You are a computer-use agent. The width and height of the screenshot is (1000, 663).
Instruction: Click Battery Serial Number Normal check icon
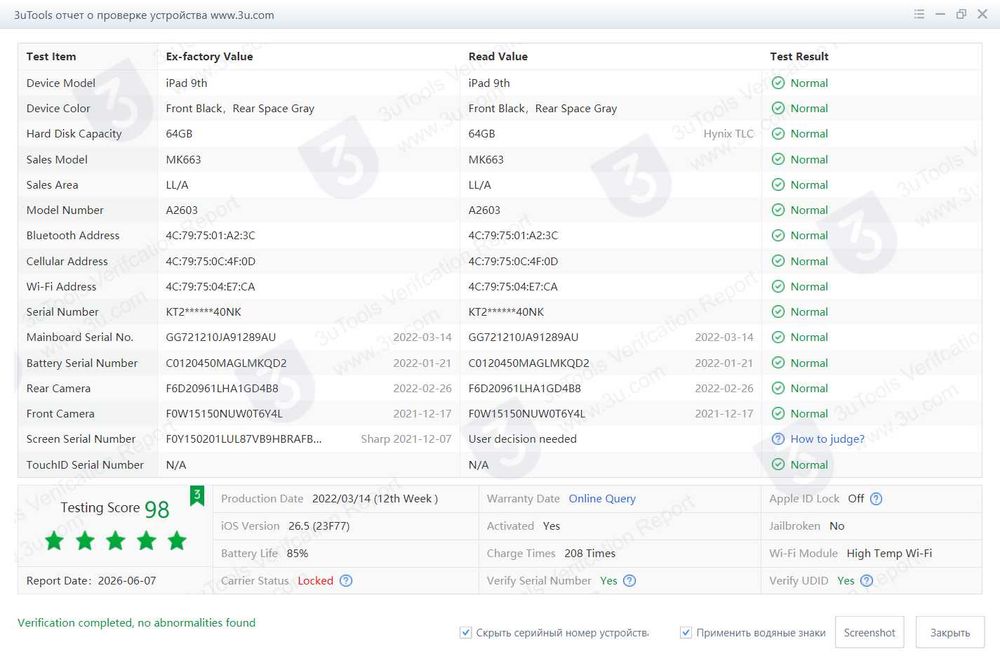[778, 363]
